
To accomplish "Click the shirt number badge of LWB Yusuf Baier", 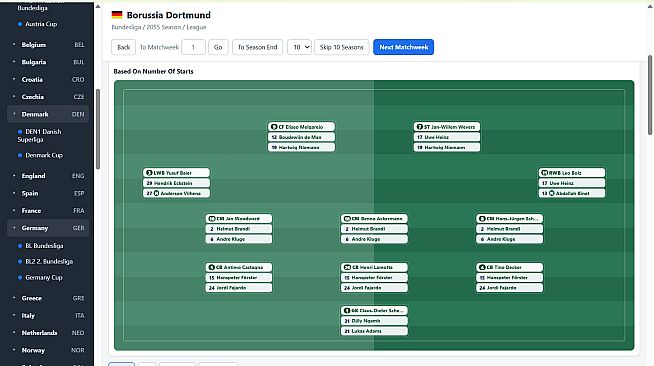I will pyautogui.click(x=149, y=173).
